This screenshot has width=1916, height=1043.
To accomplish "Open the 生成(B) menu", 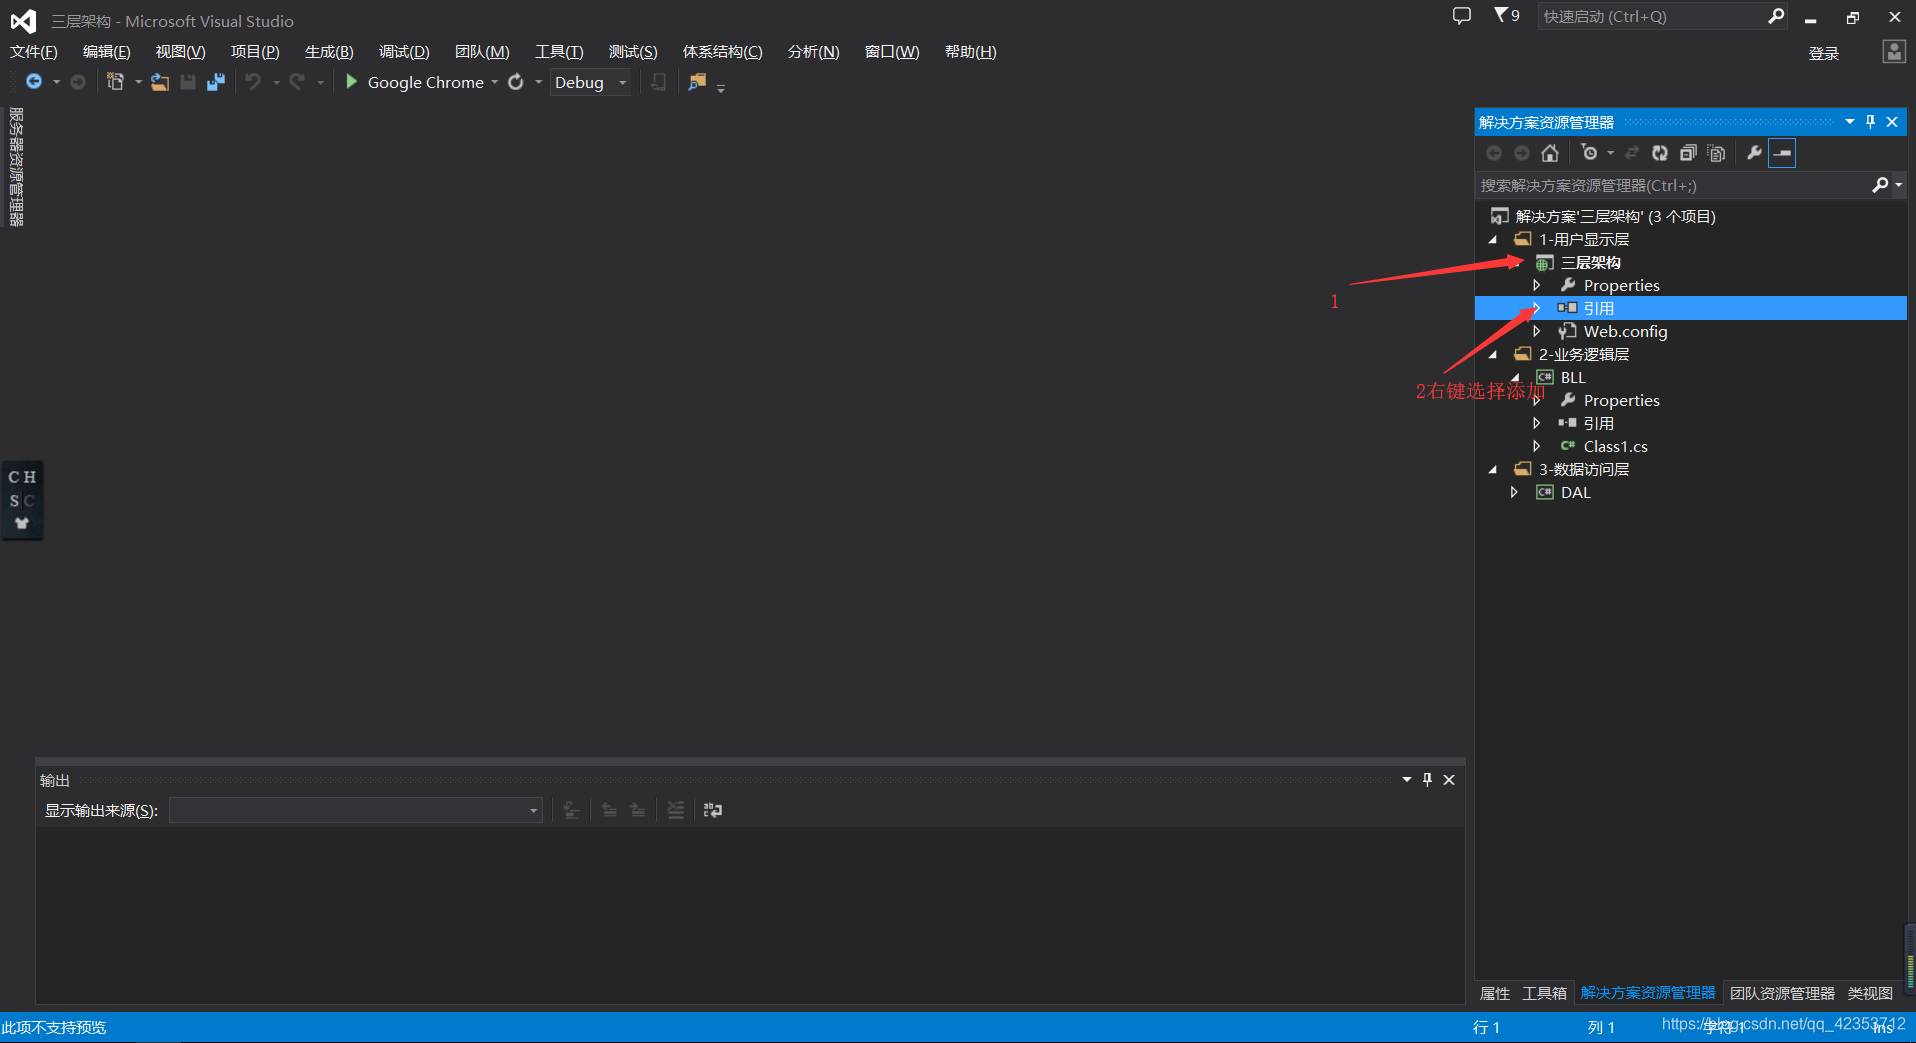I will point(329,52).
